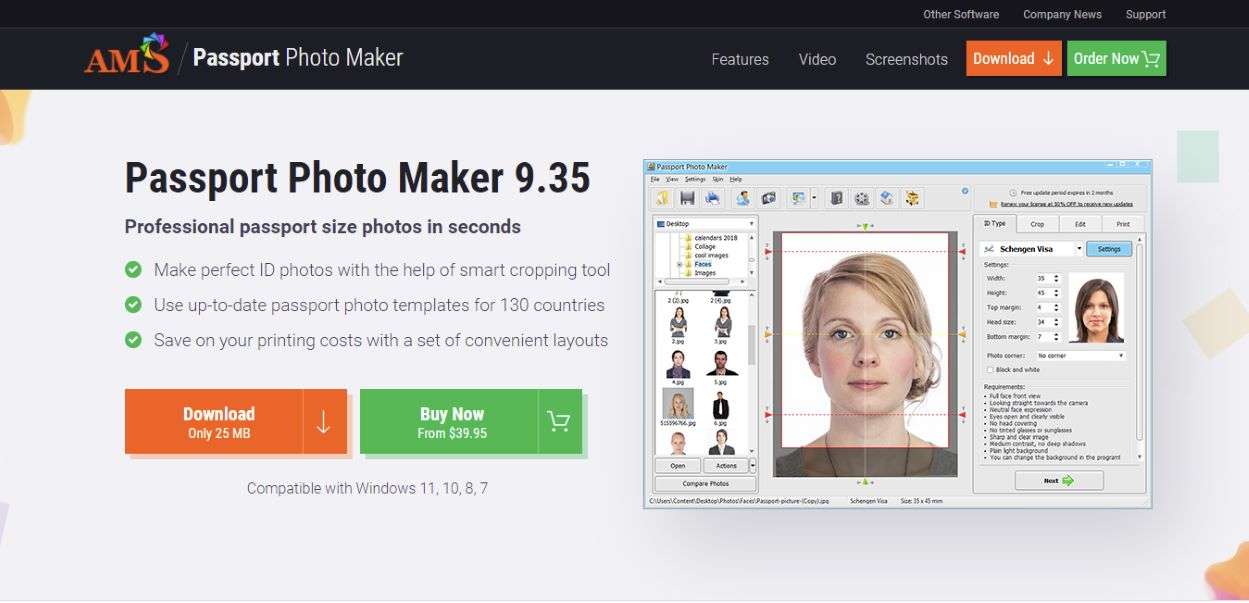Open the Photo corner dropdown

coord(1121,355)
